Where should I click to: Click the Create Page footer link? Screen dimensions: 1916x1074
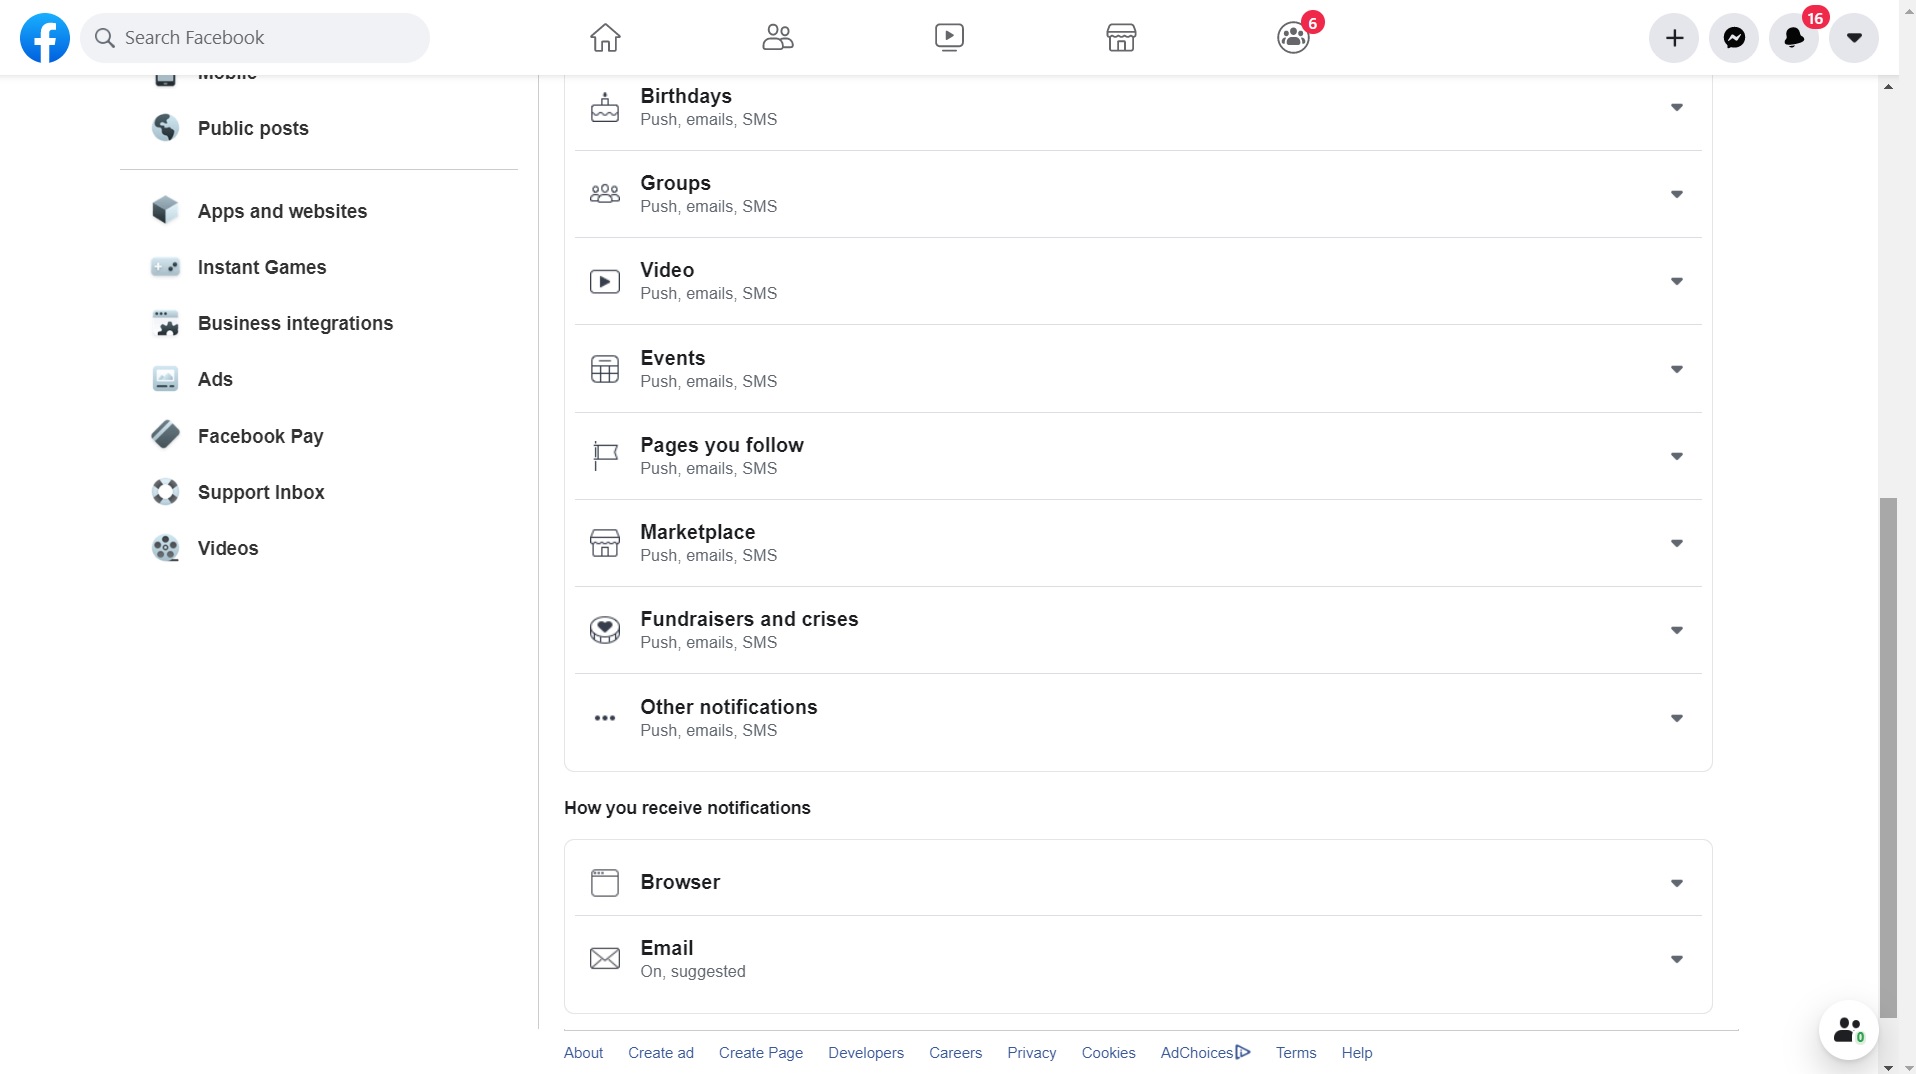pos(760,1053)
